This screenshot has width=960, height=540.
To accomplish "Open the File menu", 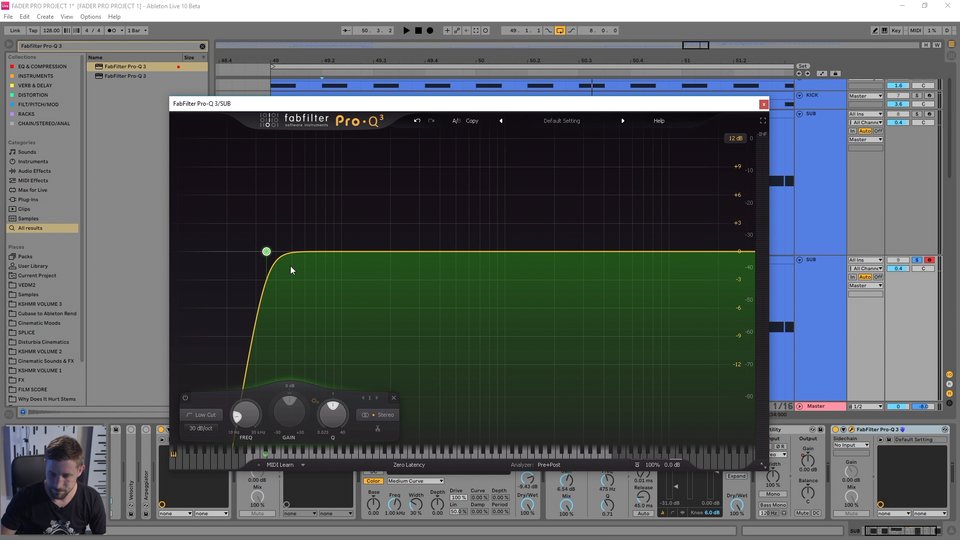I will 8,17.
